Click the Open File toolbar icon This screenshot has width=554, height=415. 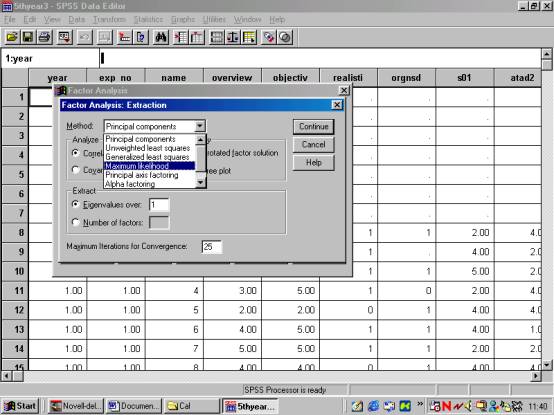click(12, 37)
